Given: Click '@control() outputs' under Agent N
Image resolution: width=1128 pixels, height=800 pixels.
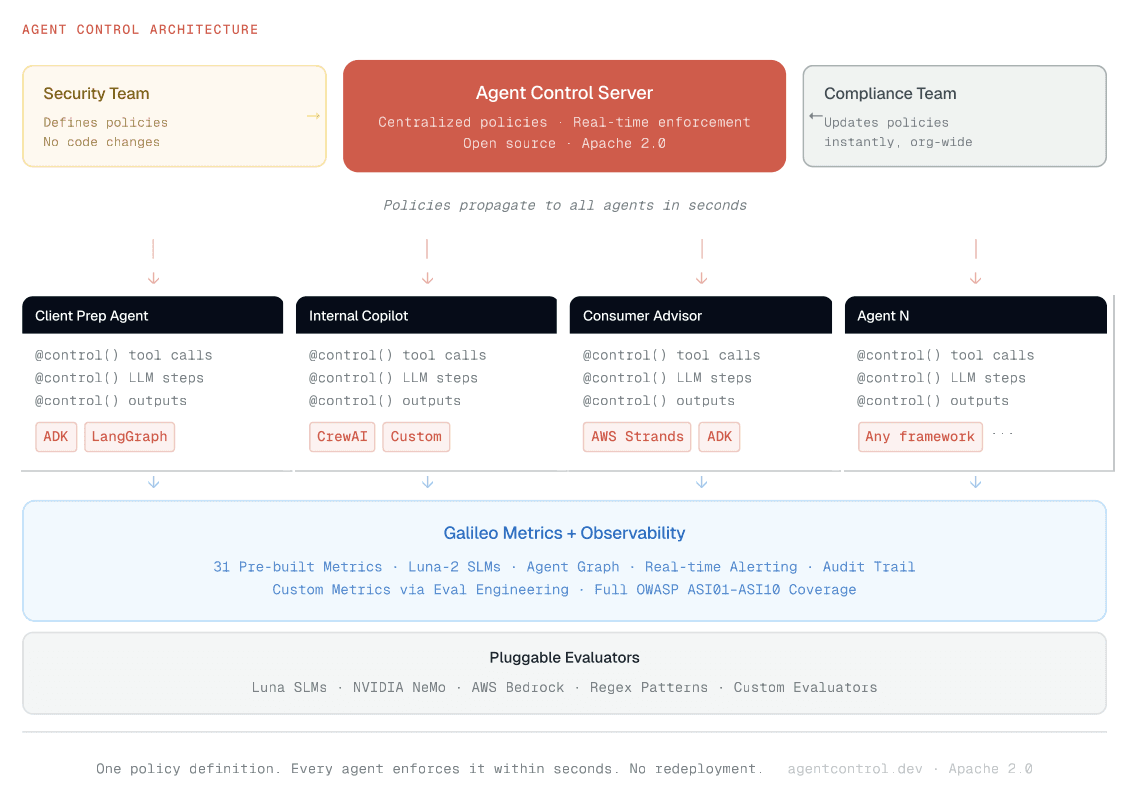Looking at the screenshot, I should 933,401.
